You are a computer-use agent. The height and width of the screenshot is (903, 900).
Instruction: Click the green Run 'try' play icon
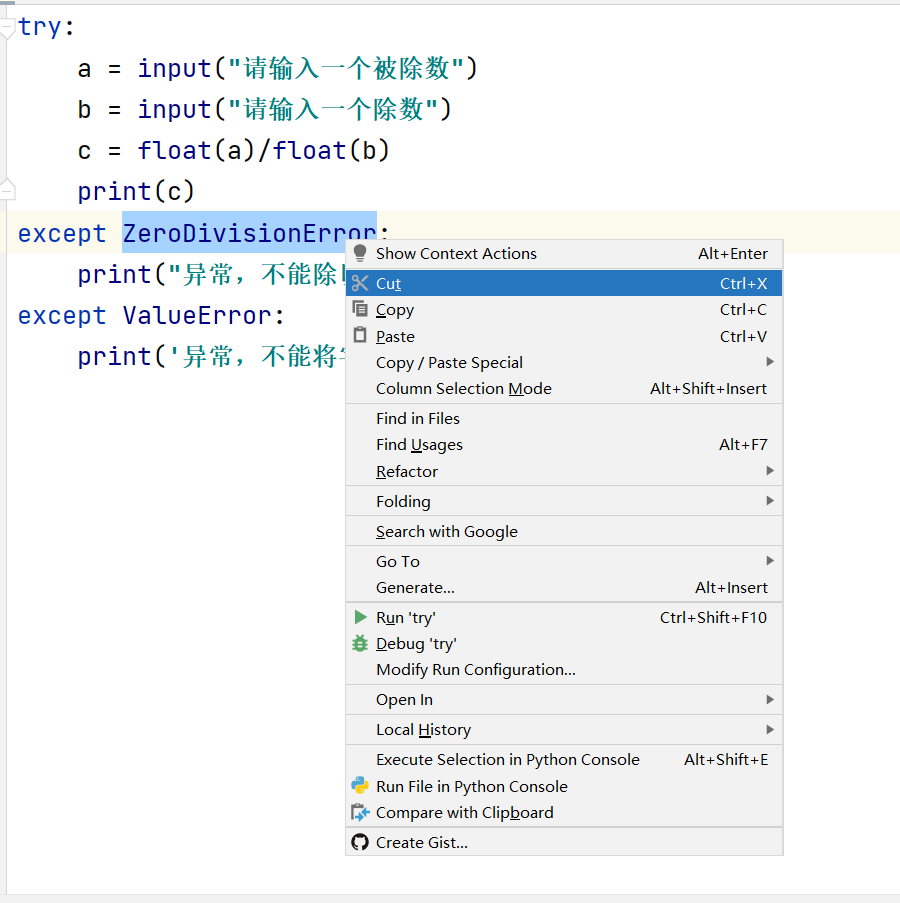pos(360,617)
